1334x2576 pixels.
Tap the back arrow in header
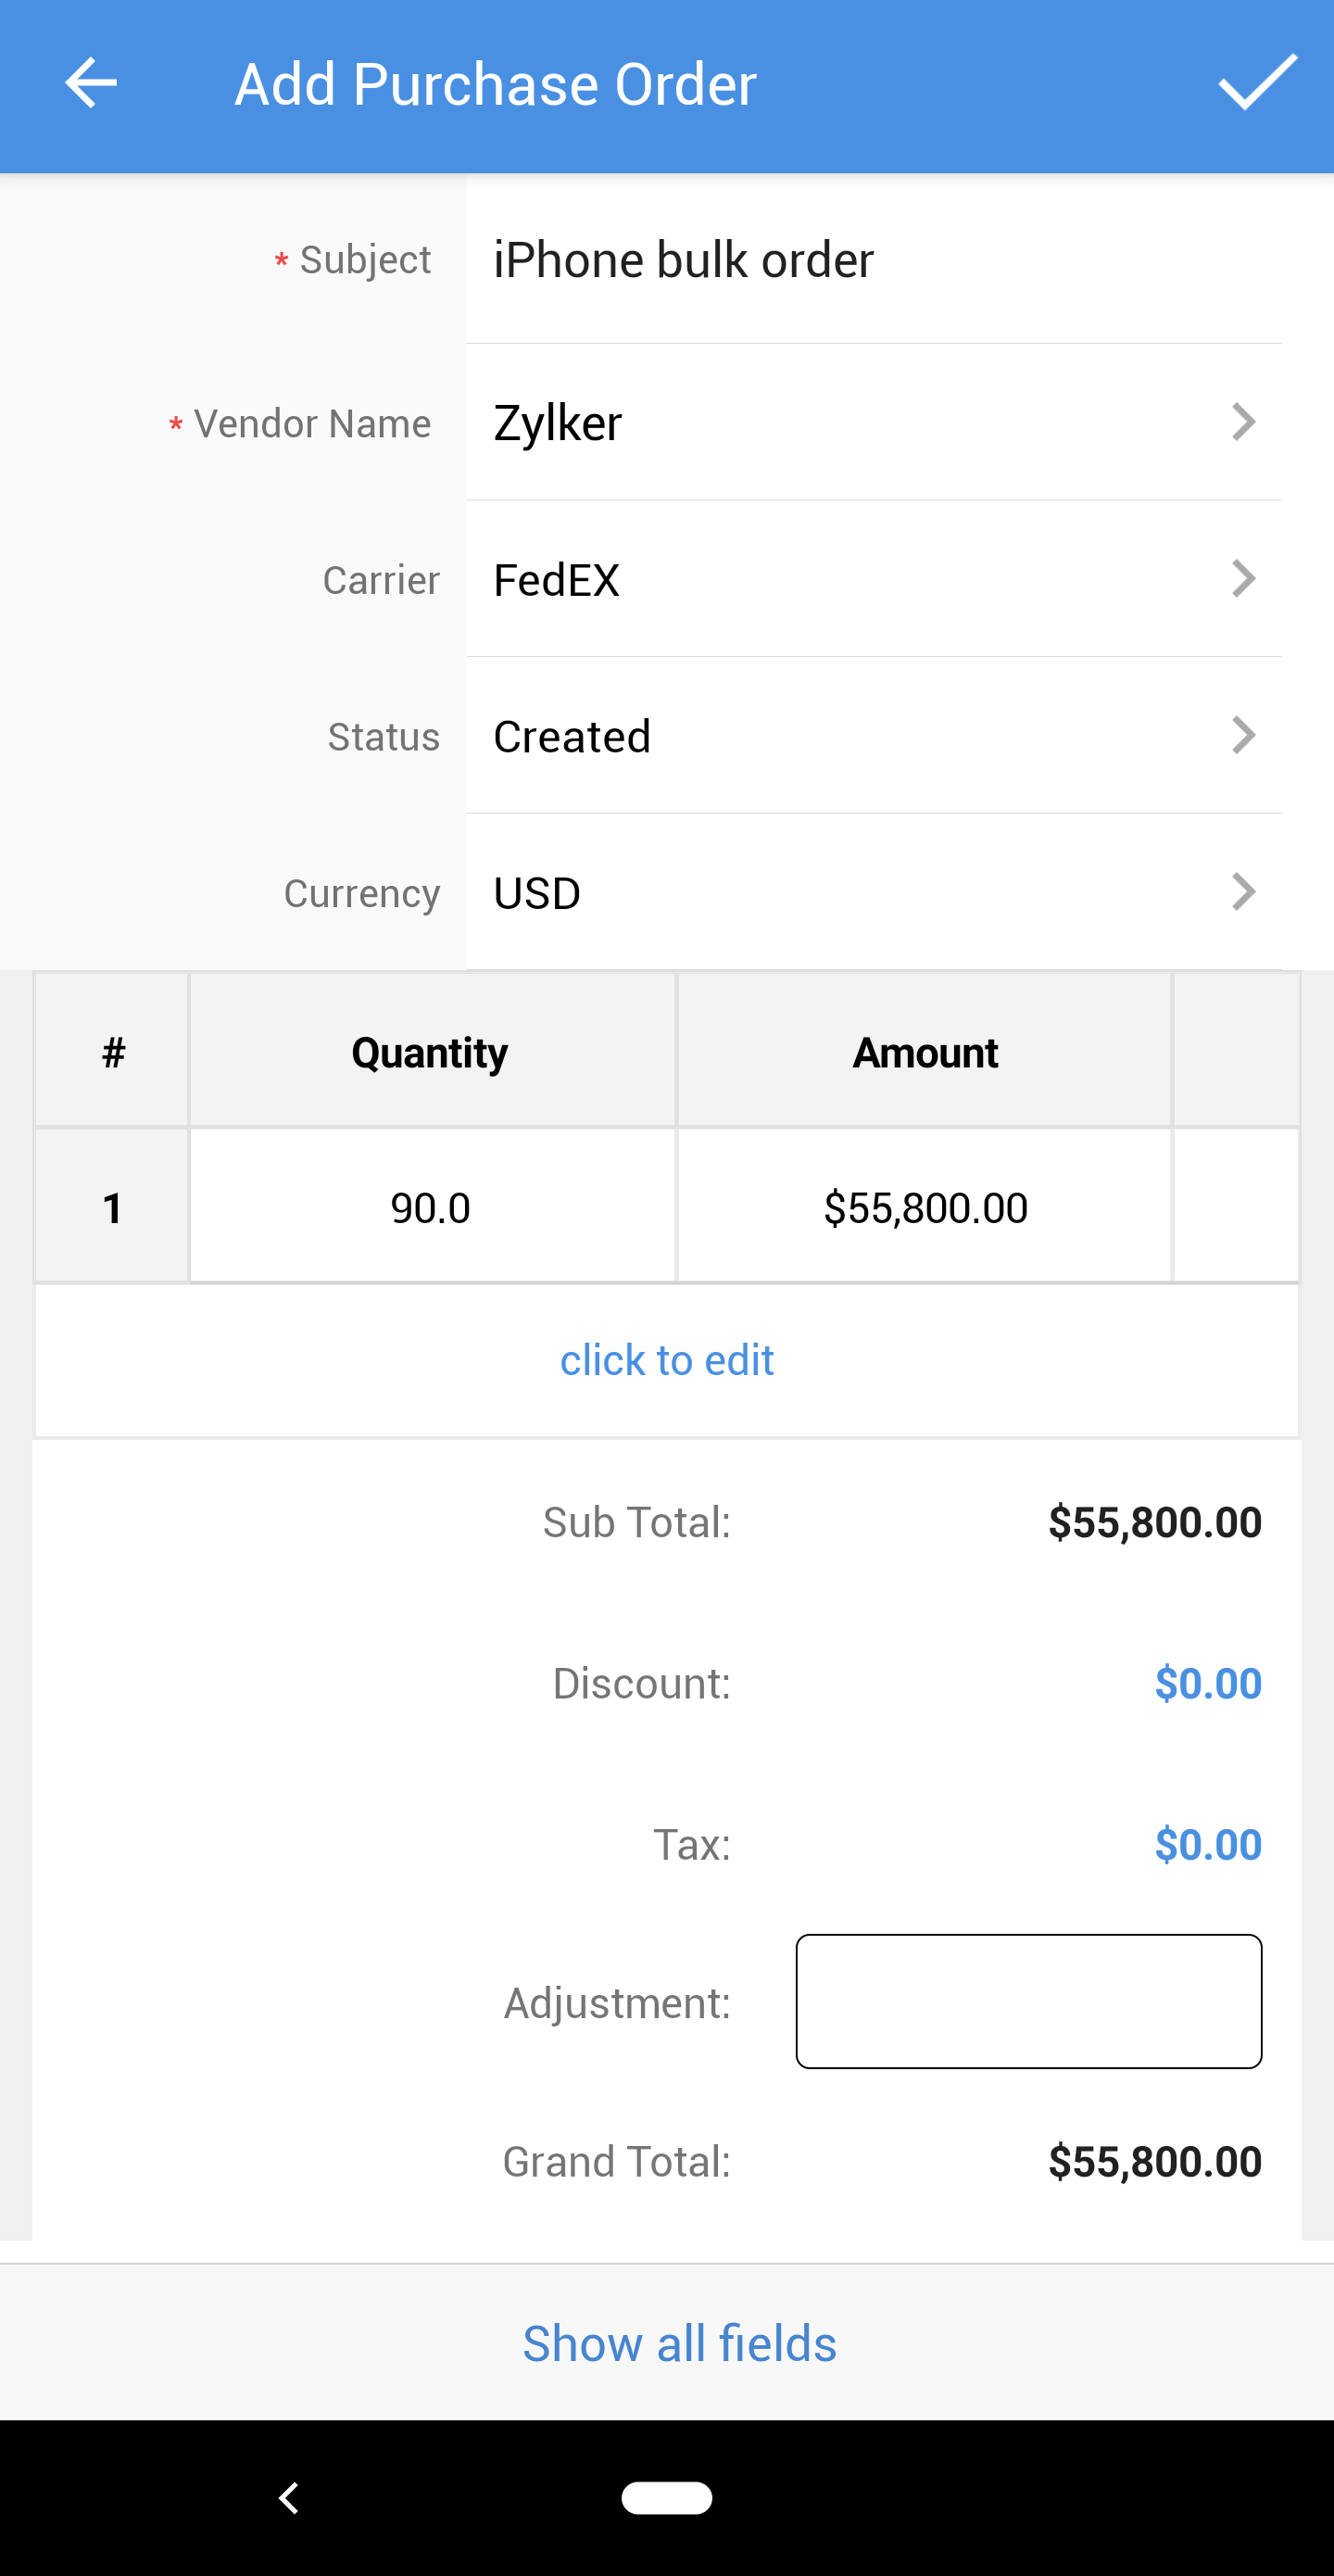(90, 83)
